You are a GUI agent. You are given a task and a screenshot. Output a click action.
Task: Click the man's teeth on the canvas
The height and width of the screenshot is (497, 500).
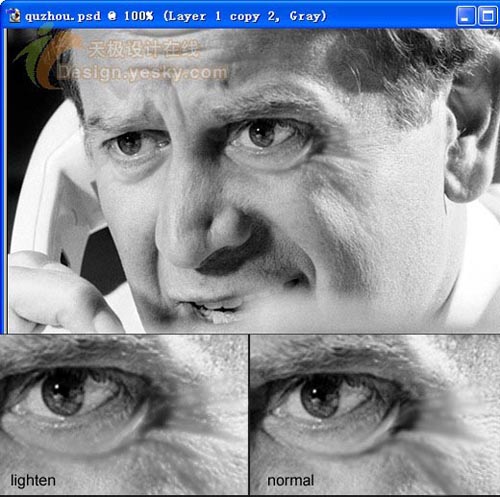[217, 313]
